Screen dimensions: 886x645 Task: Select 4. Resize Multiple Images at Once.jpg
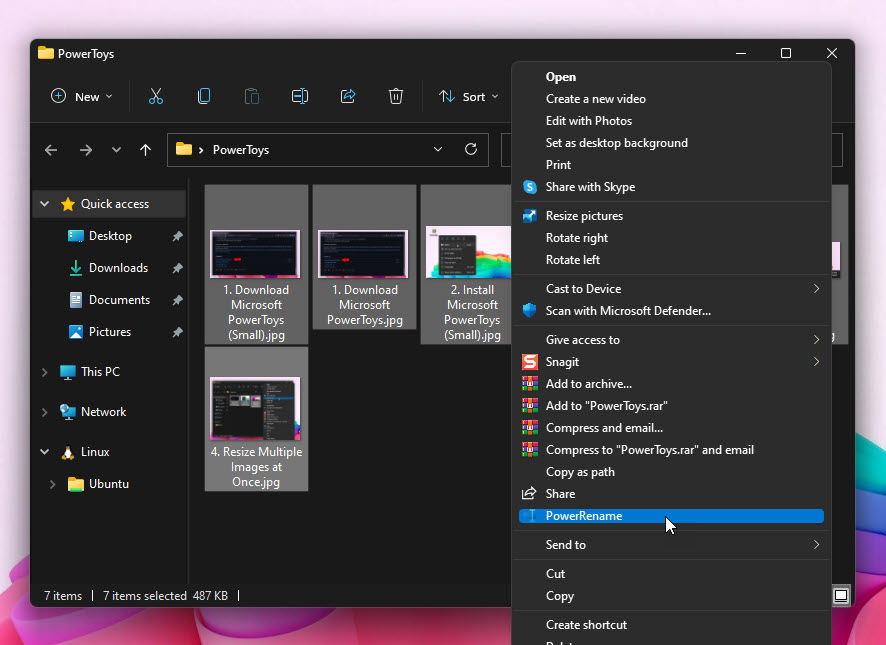[x=256, y=419]
